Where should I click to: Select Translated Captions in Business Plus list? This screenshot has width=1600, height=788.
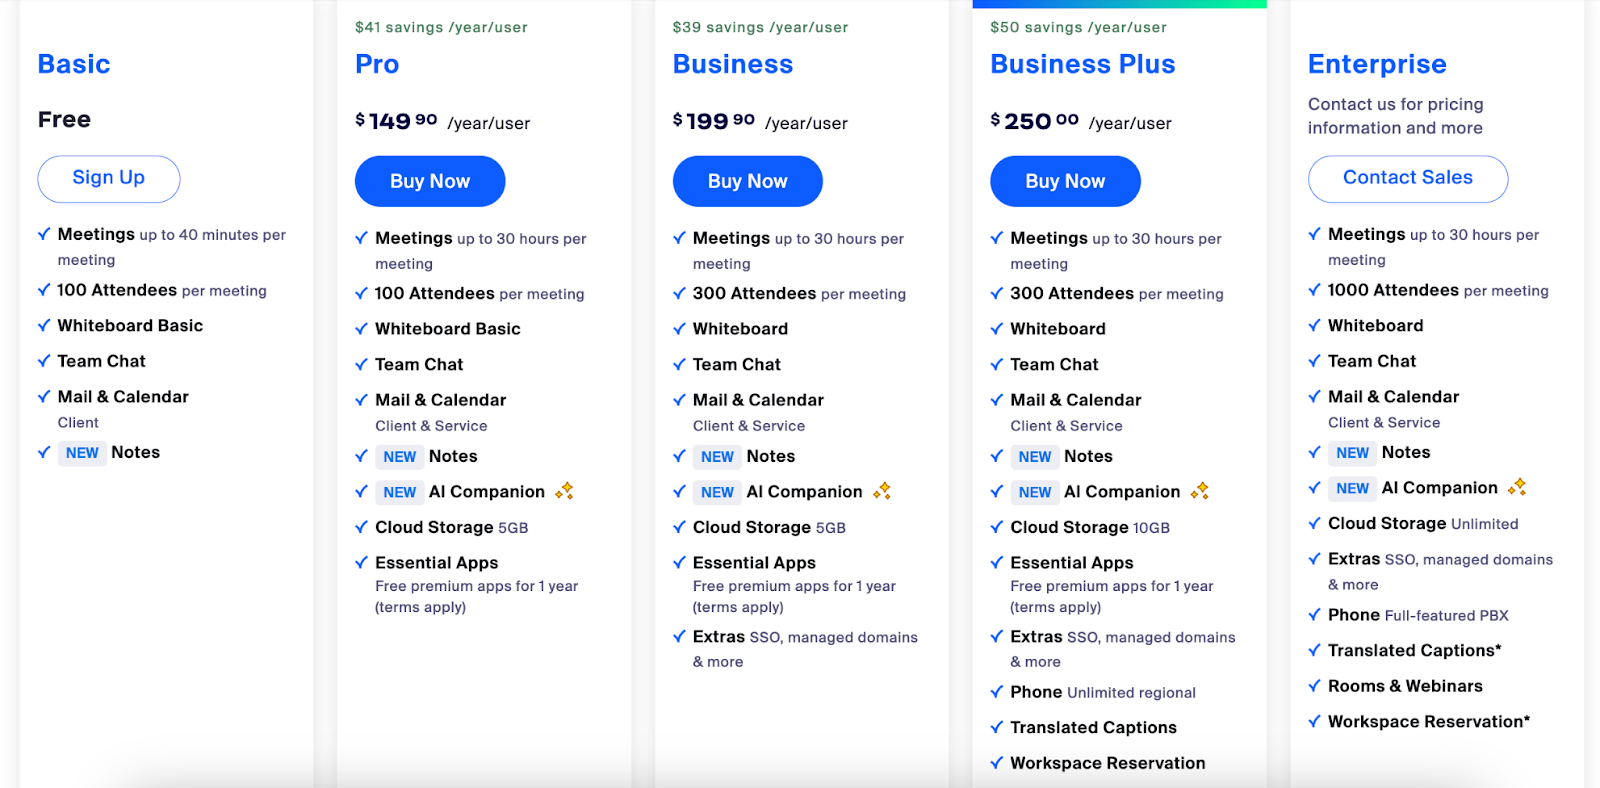point(1093,728)
